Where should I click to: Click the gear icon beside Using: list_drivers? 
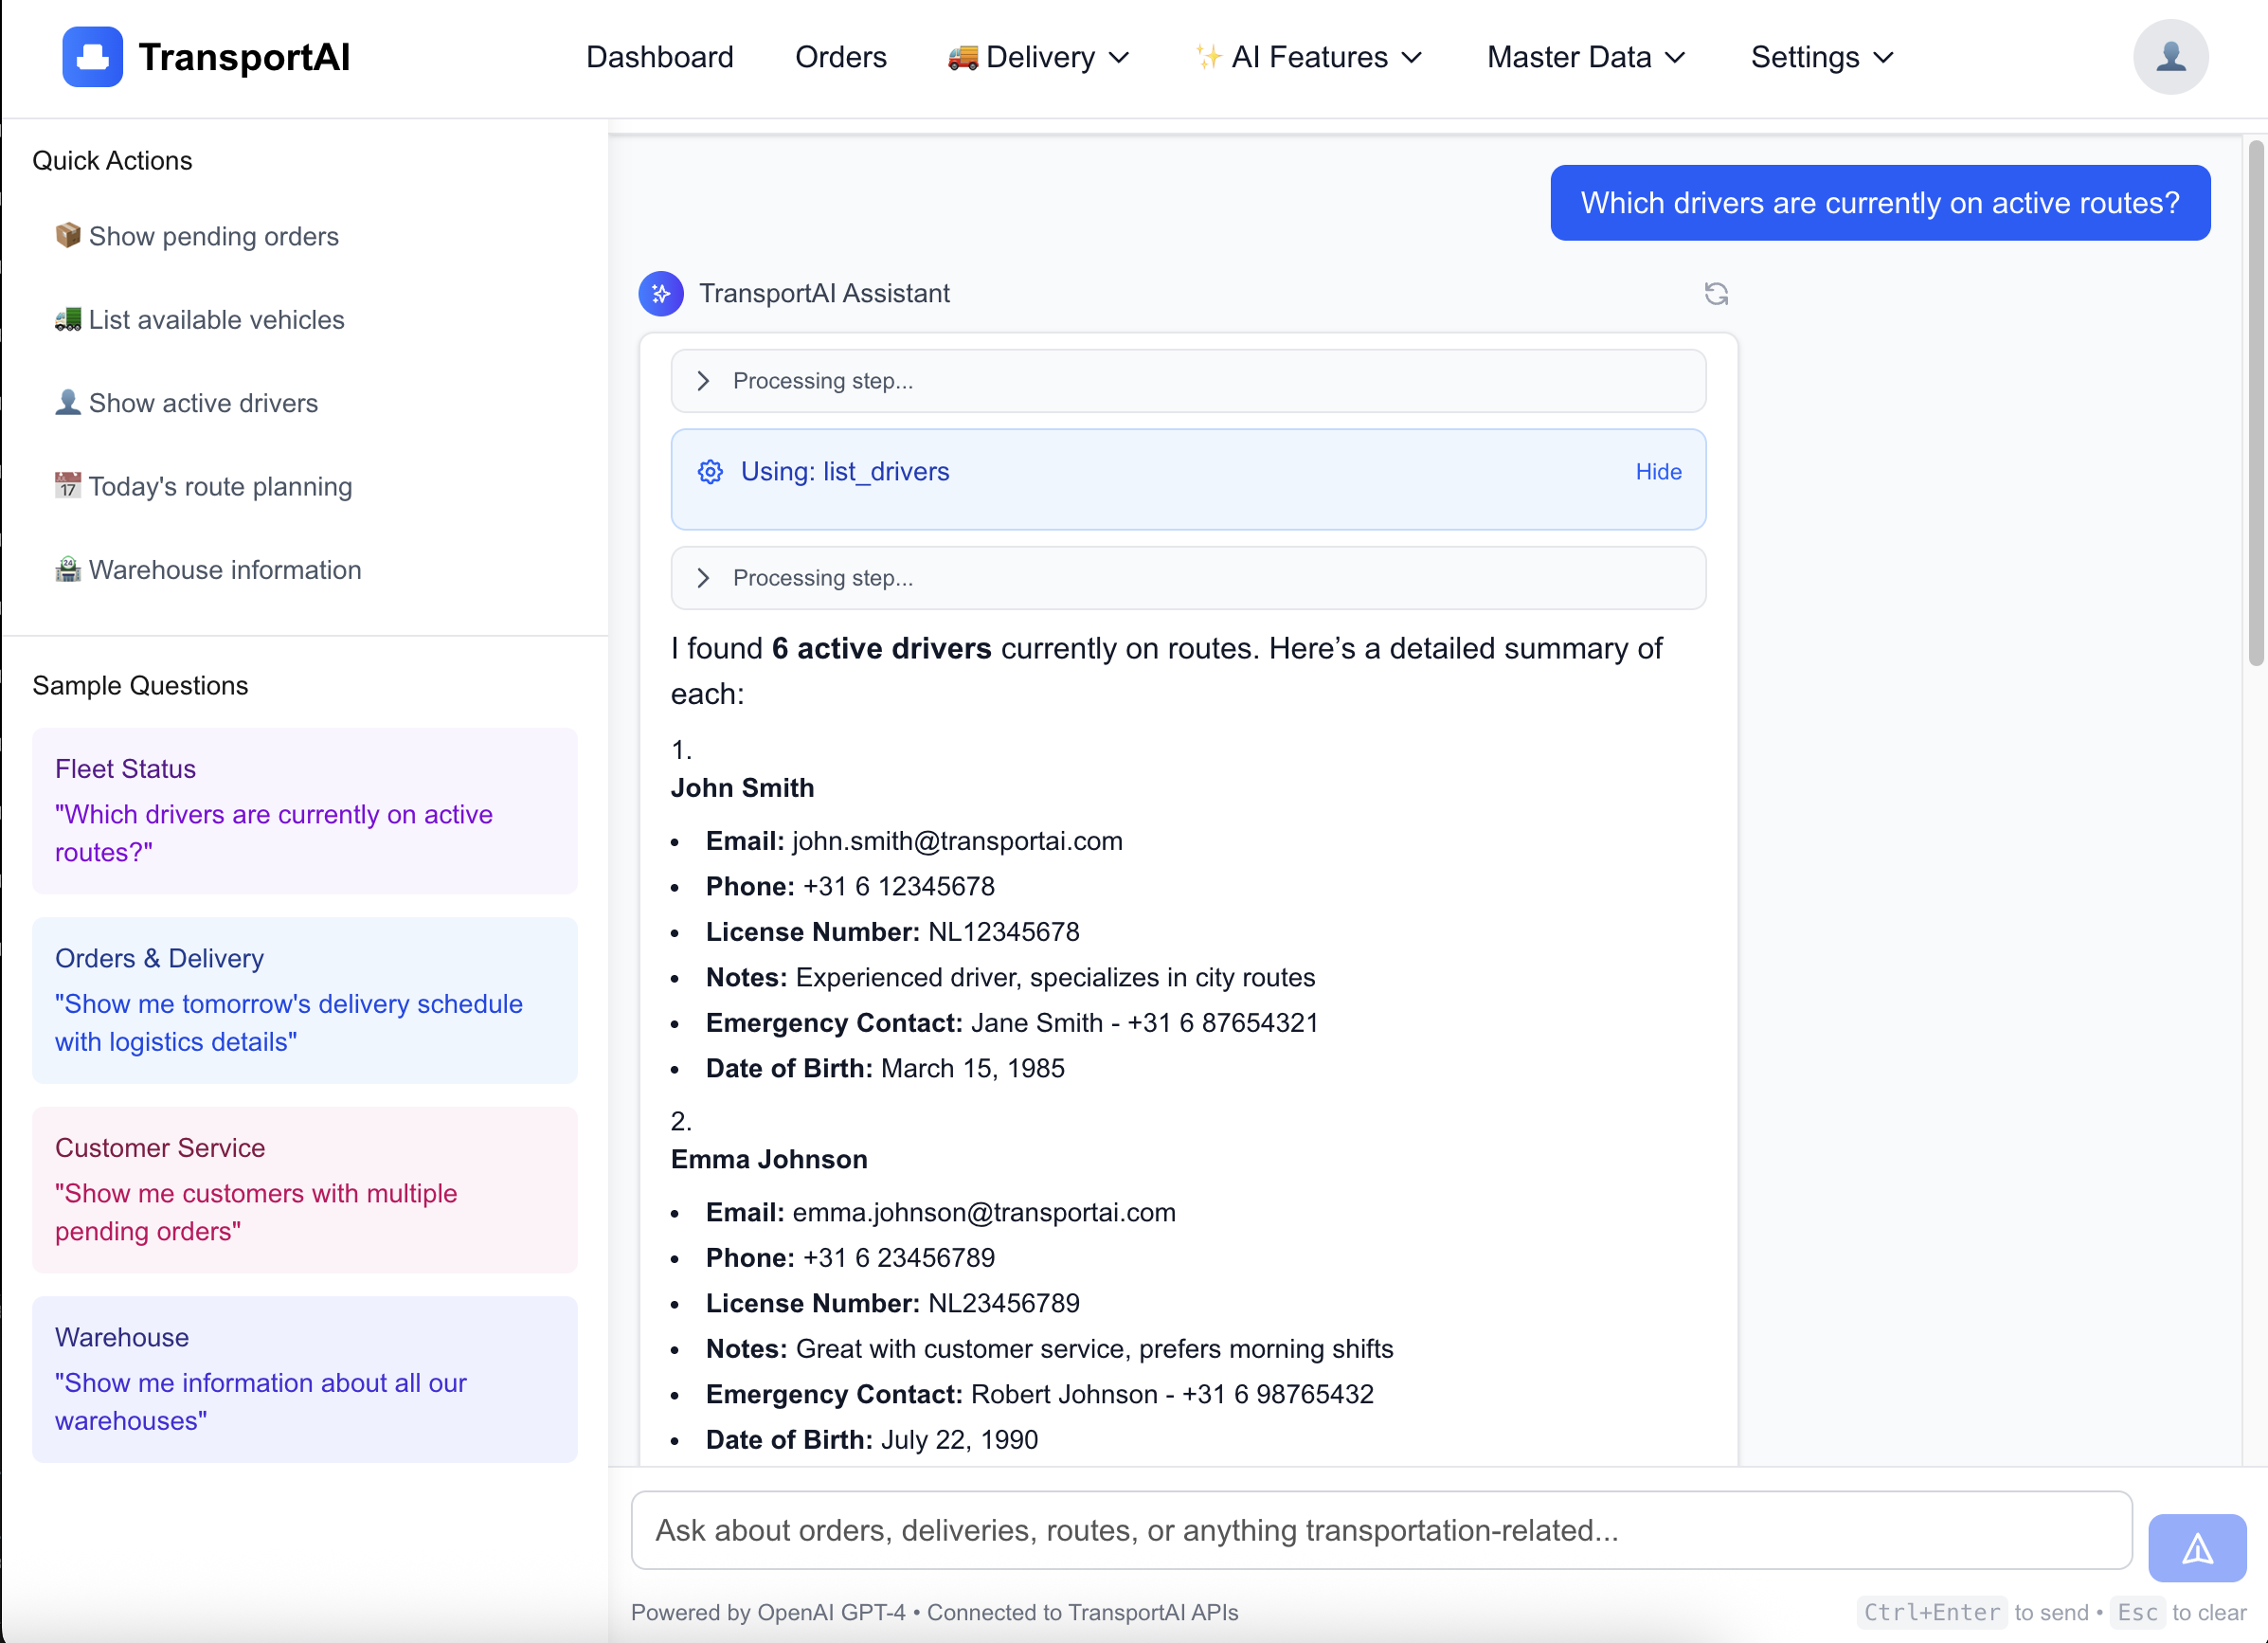click(710, 471)
